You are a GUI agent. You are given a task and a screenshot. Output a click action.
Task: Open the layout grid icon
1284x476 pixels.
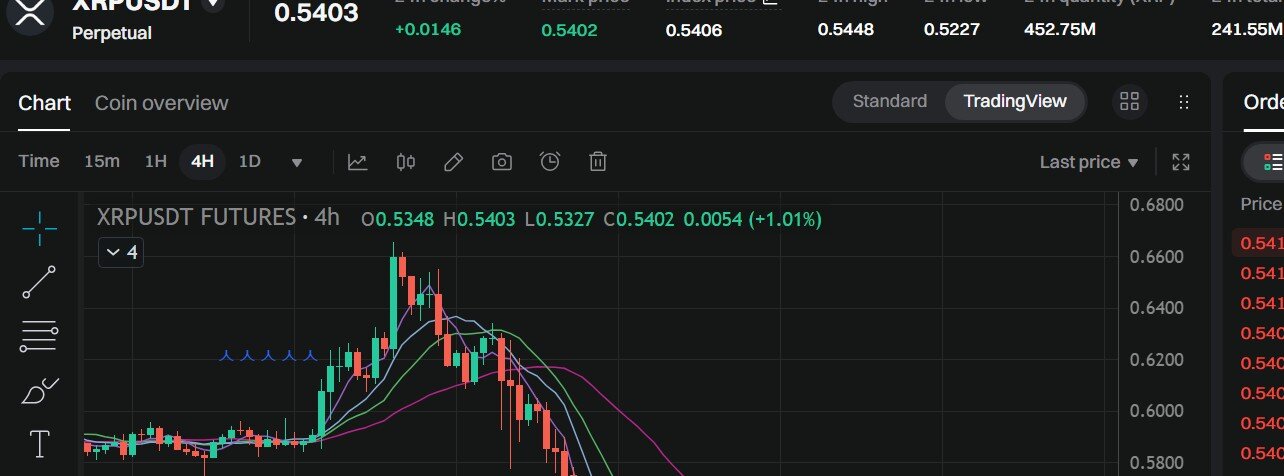point(1129,101)
